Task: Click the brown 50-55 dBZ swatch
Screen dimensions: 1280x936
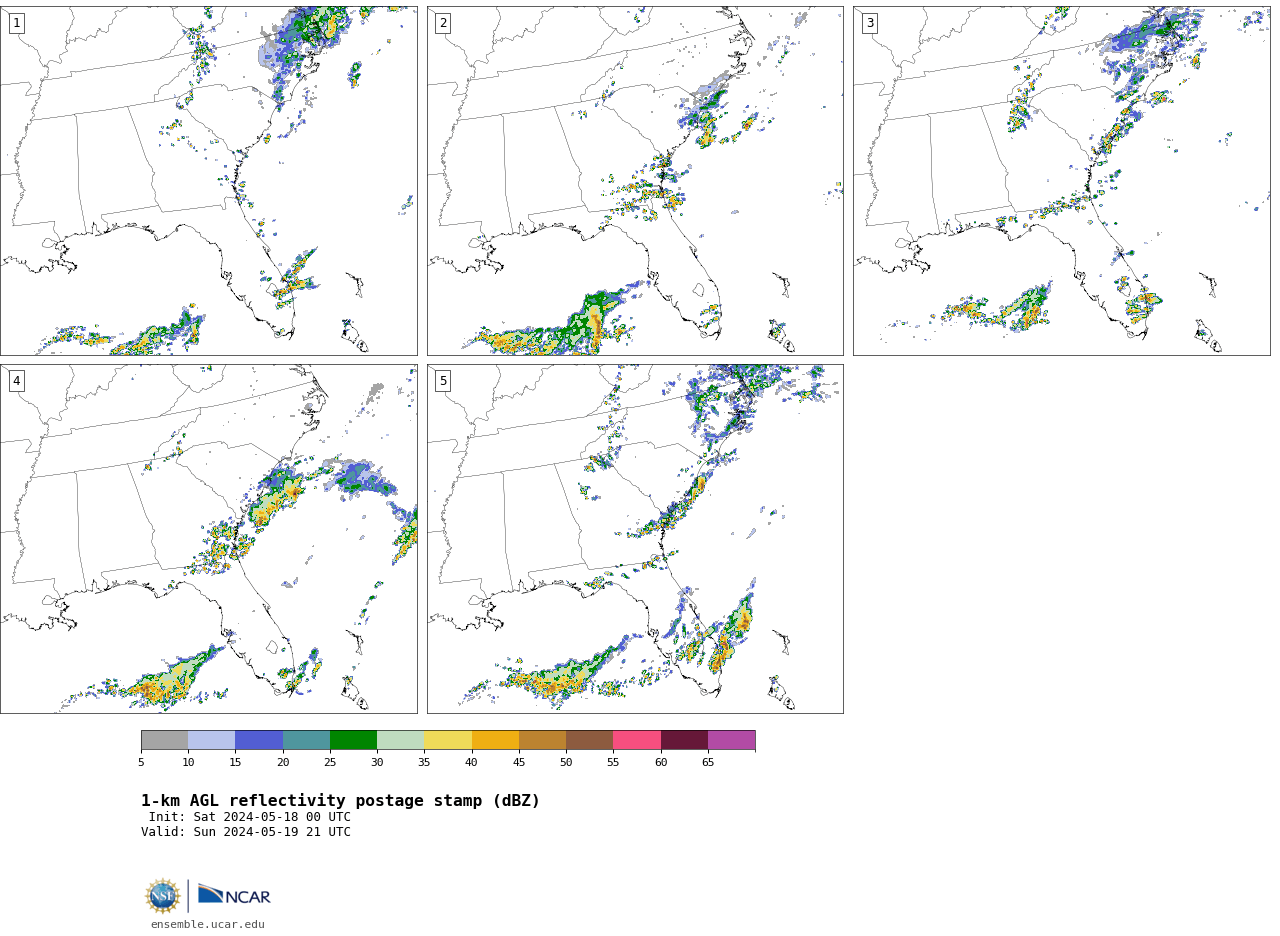Action: coord(590,740)
